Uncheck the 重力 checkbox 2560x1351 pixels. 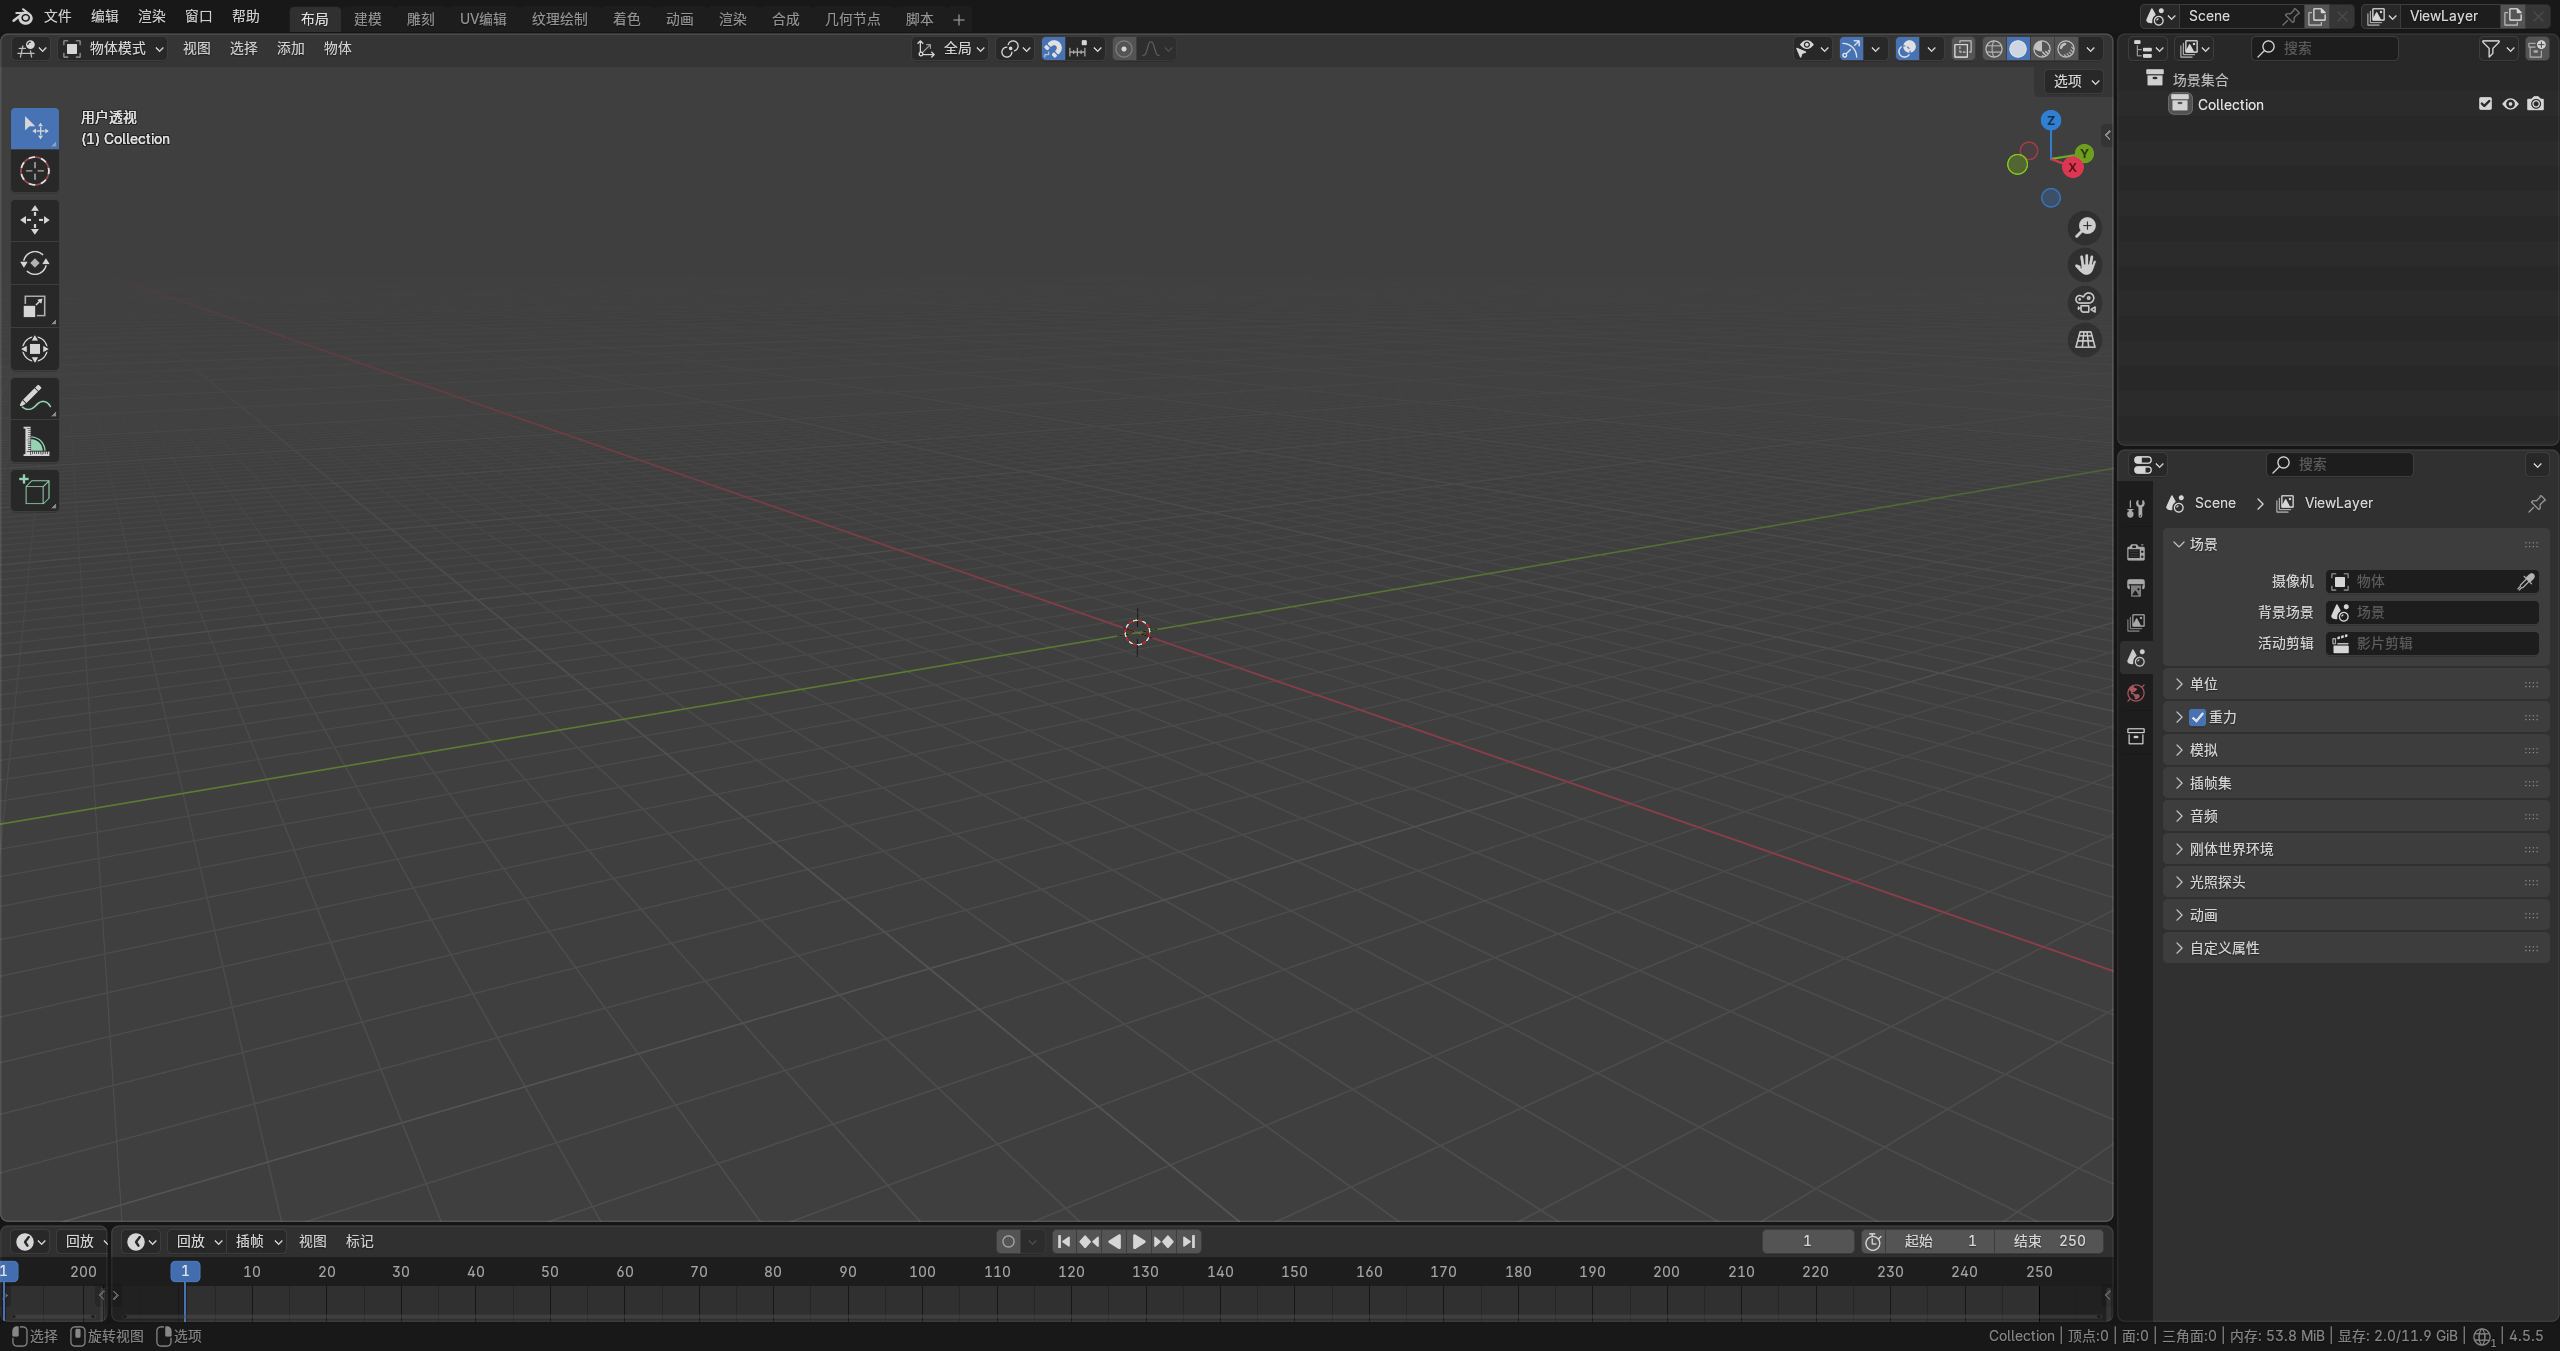(2197, 717)
